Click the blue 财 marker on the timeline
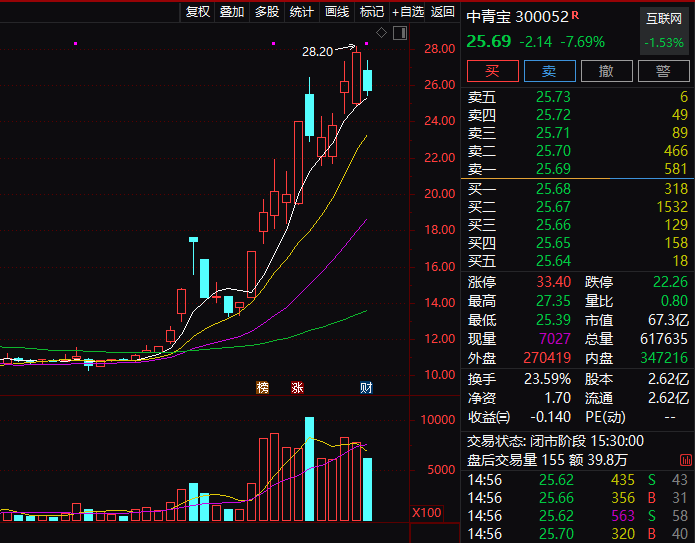 click(x=366, y=387)
